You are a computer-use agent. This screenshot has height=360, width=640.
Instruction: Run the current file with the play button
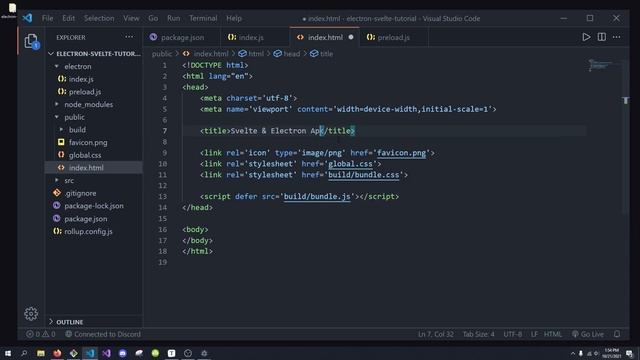pyautogui.click(x=586, y=37)
